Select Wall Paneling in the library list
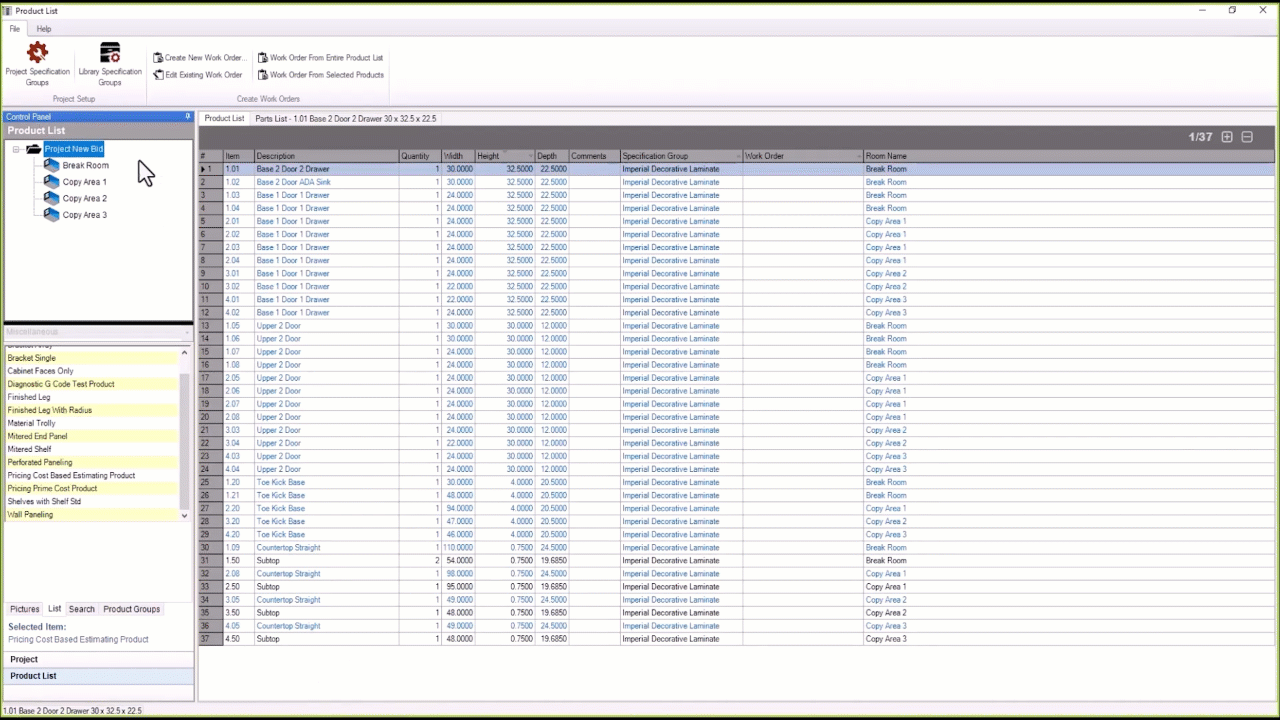1280x720 pixels. [92, 514]
